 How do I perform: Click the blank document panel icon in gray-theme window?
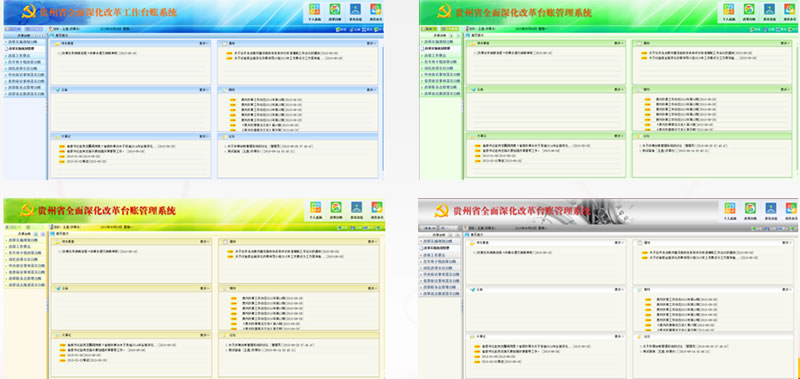point(640,243)
